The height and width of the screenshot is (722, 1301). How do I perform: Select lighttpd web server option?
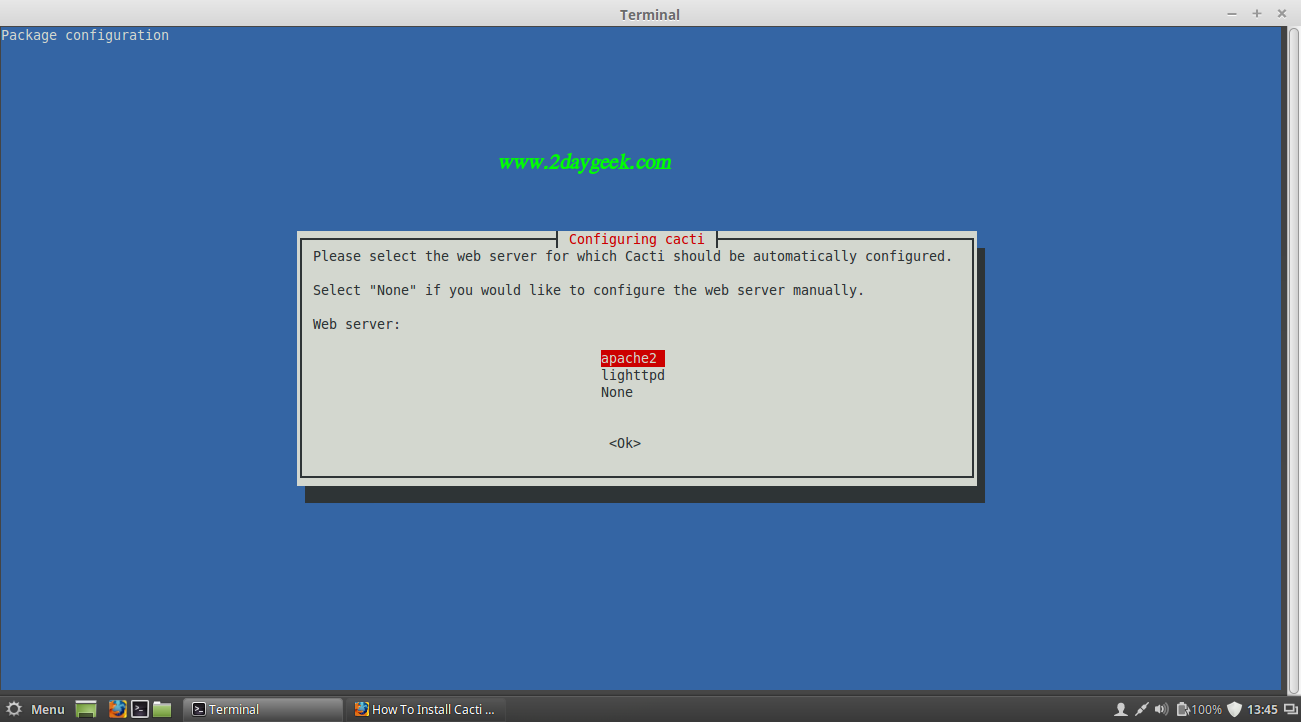(633, 375)
